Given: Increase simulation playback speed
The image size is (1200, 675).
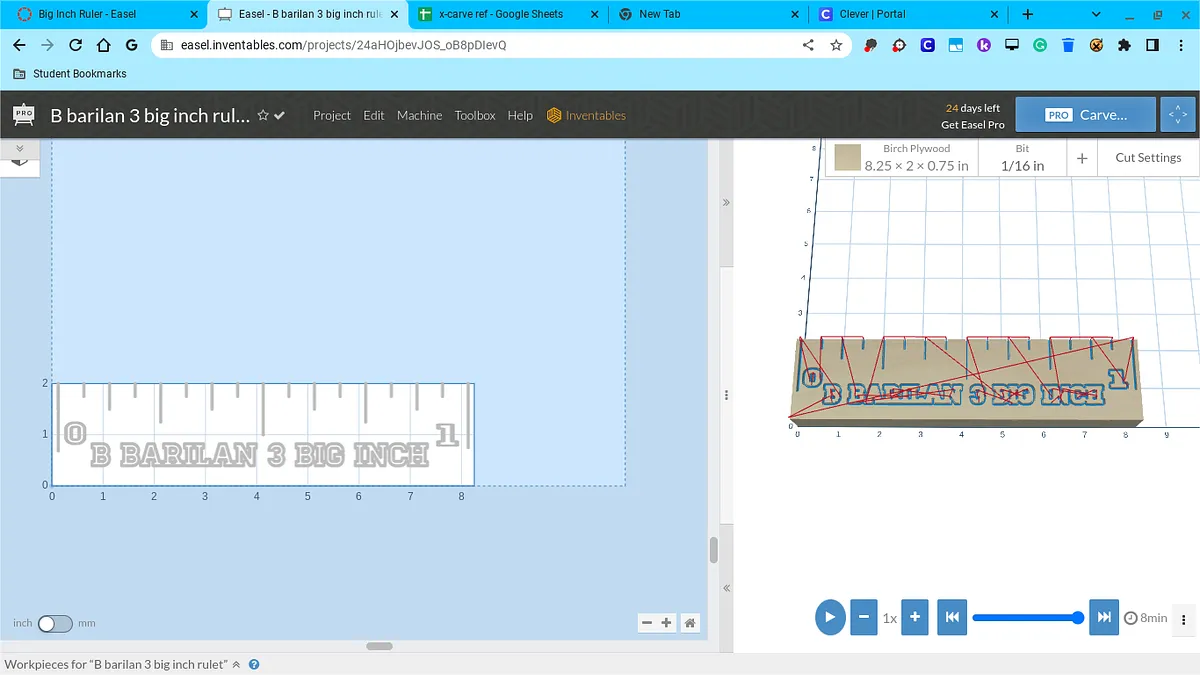Looking at the screenshot, I should (x=914, y=617).
